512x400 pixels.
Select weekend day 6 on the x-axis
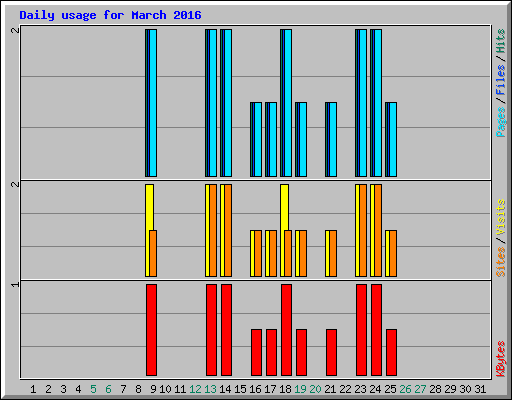click(108, 389)
